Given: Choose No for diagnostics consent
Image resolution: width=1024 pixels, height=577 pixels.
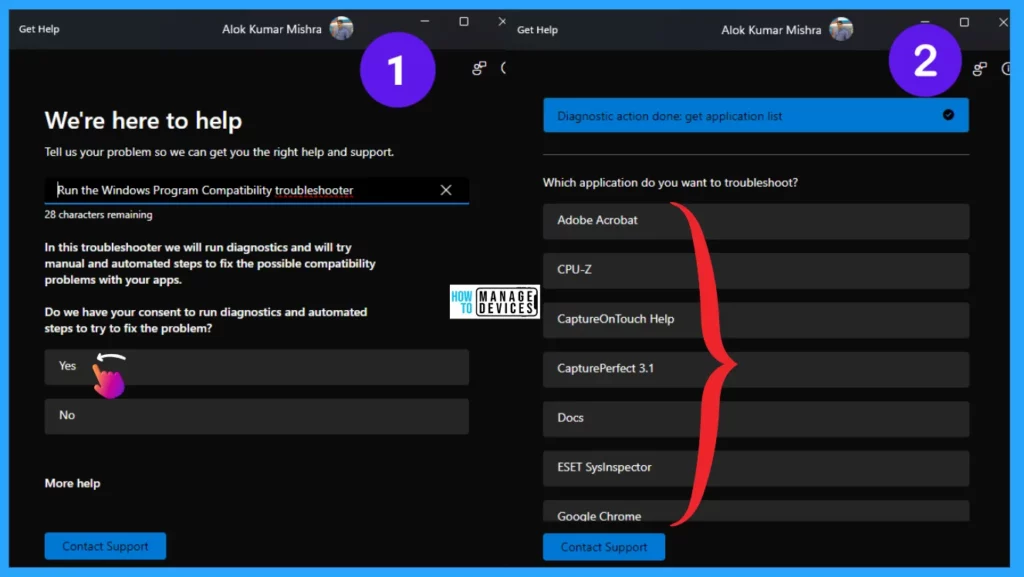Looking at the screenshot, I should point(256,416).
